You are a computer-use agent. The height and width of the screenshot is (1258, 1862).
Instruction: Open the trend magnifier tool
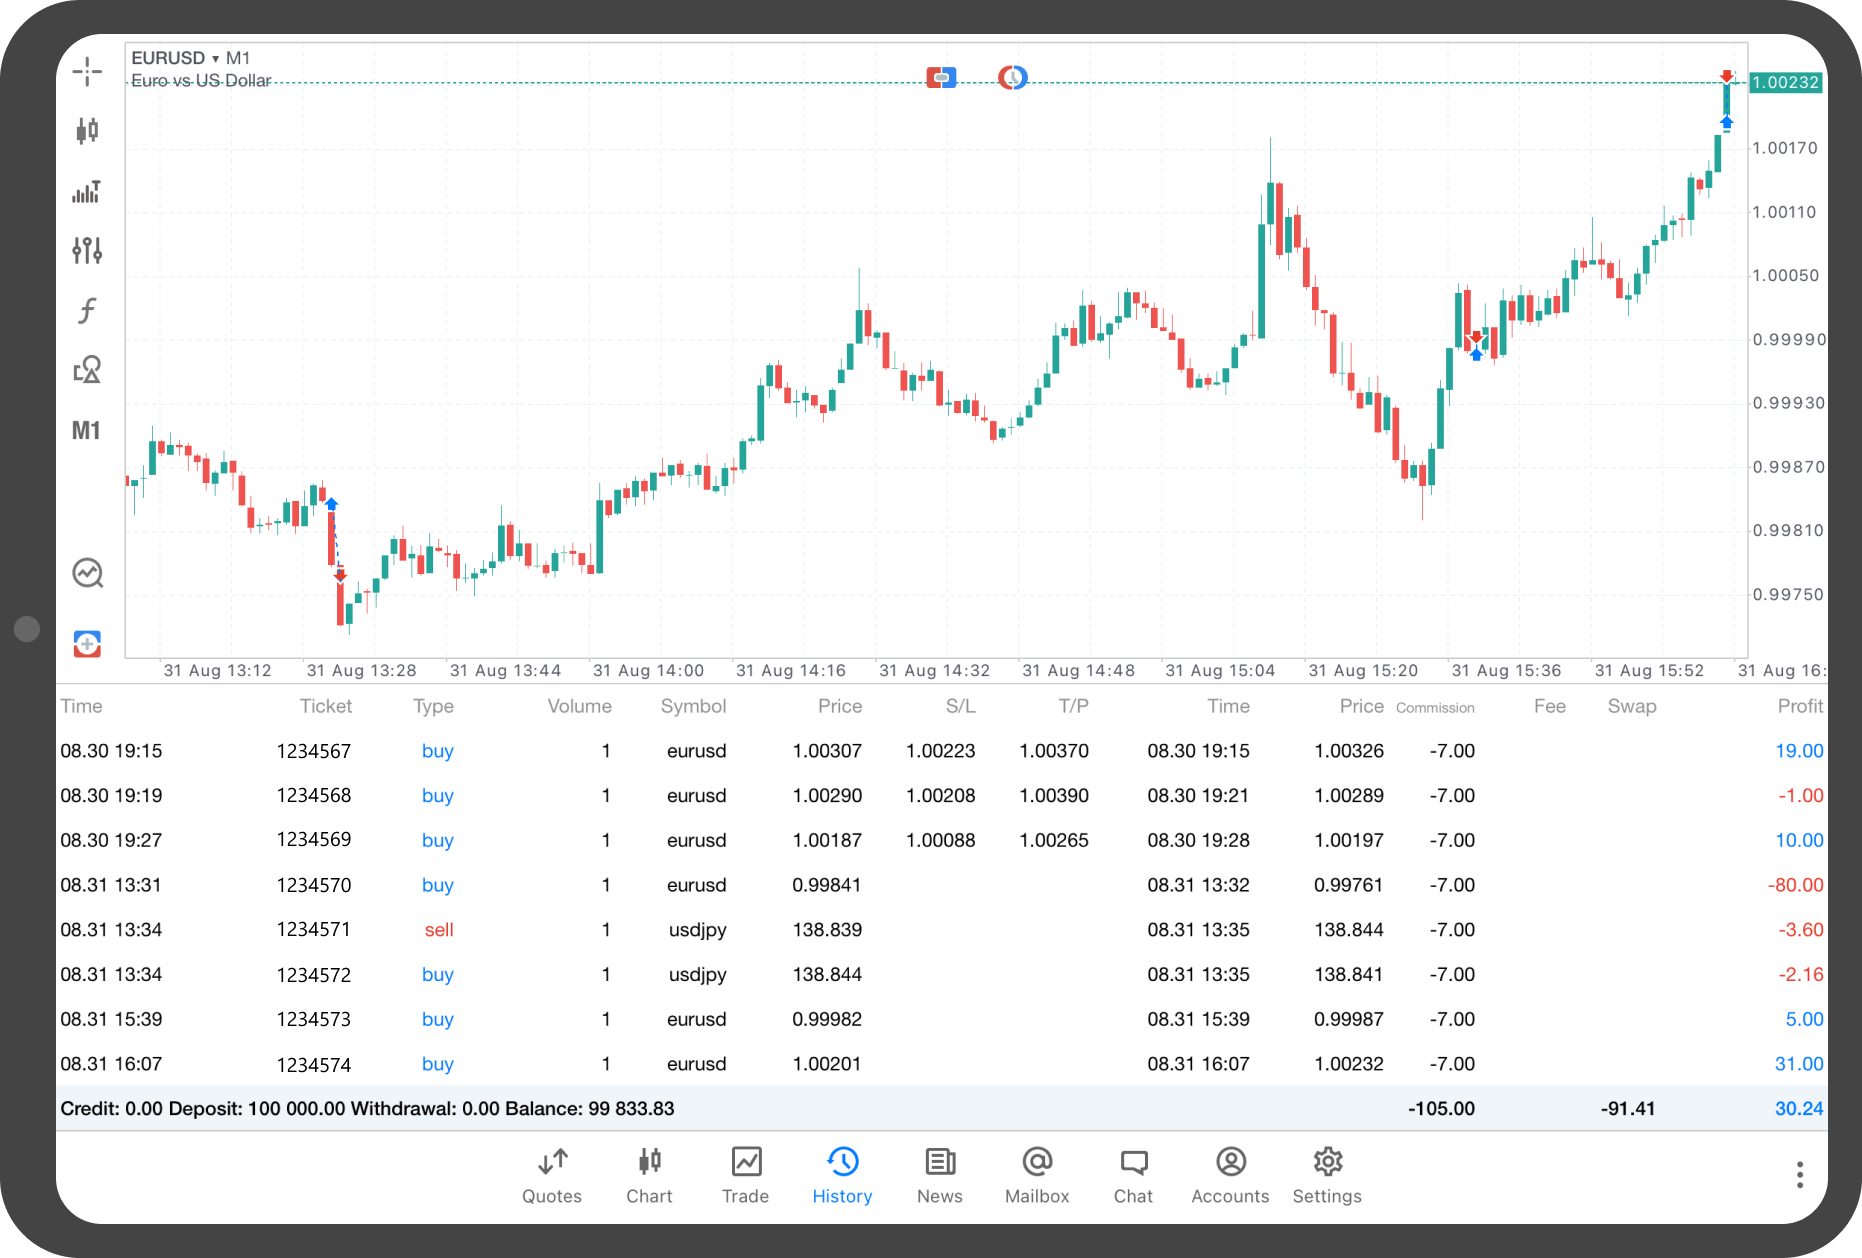click(87, 572)
